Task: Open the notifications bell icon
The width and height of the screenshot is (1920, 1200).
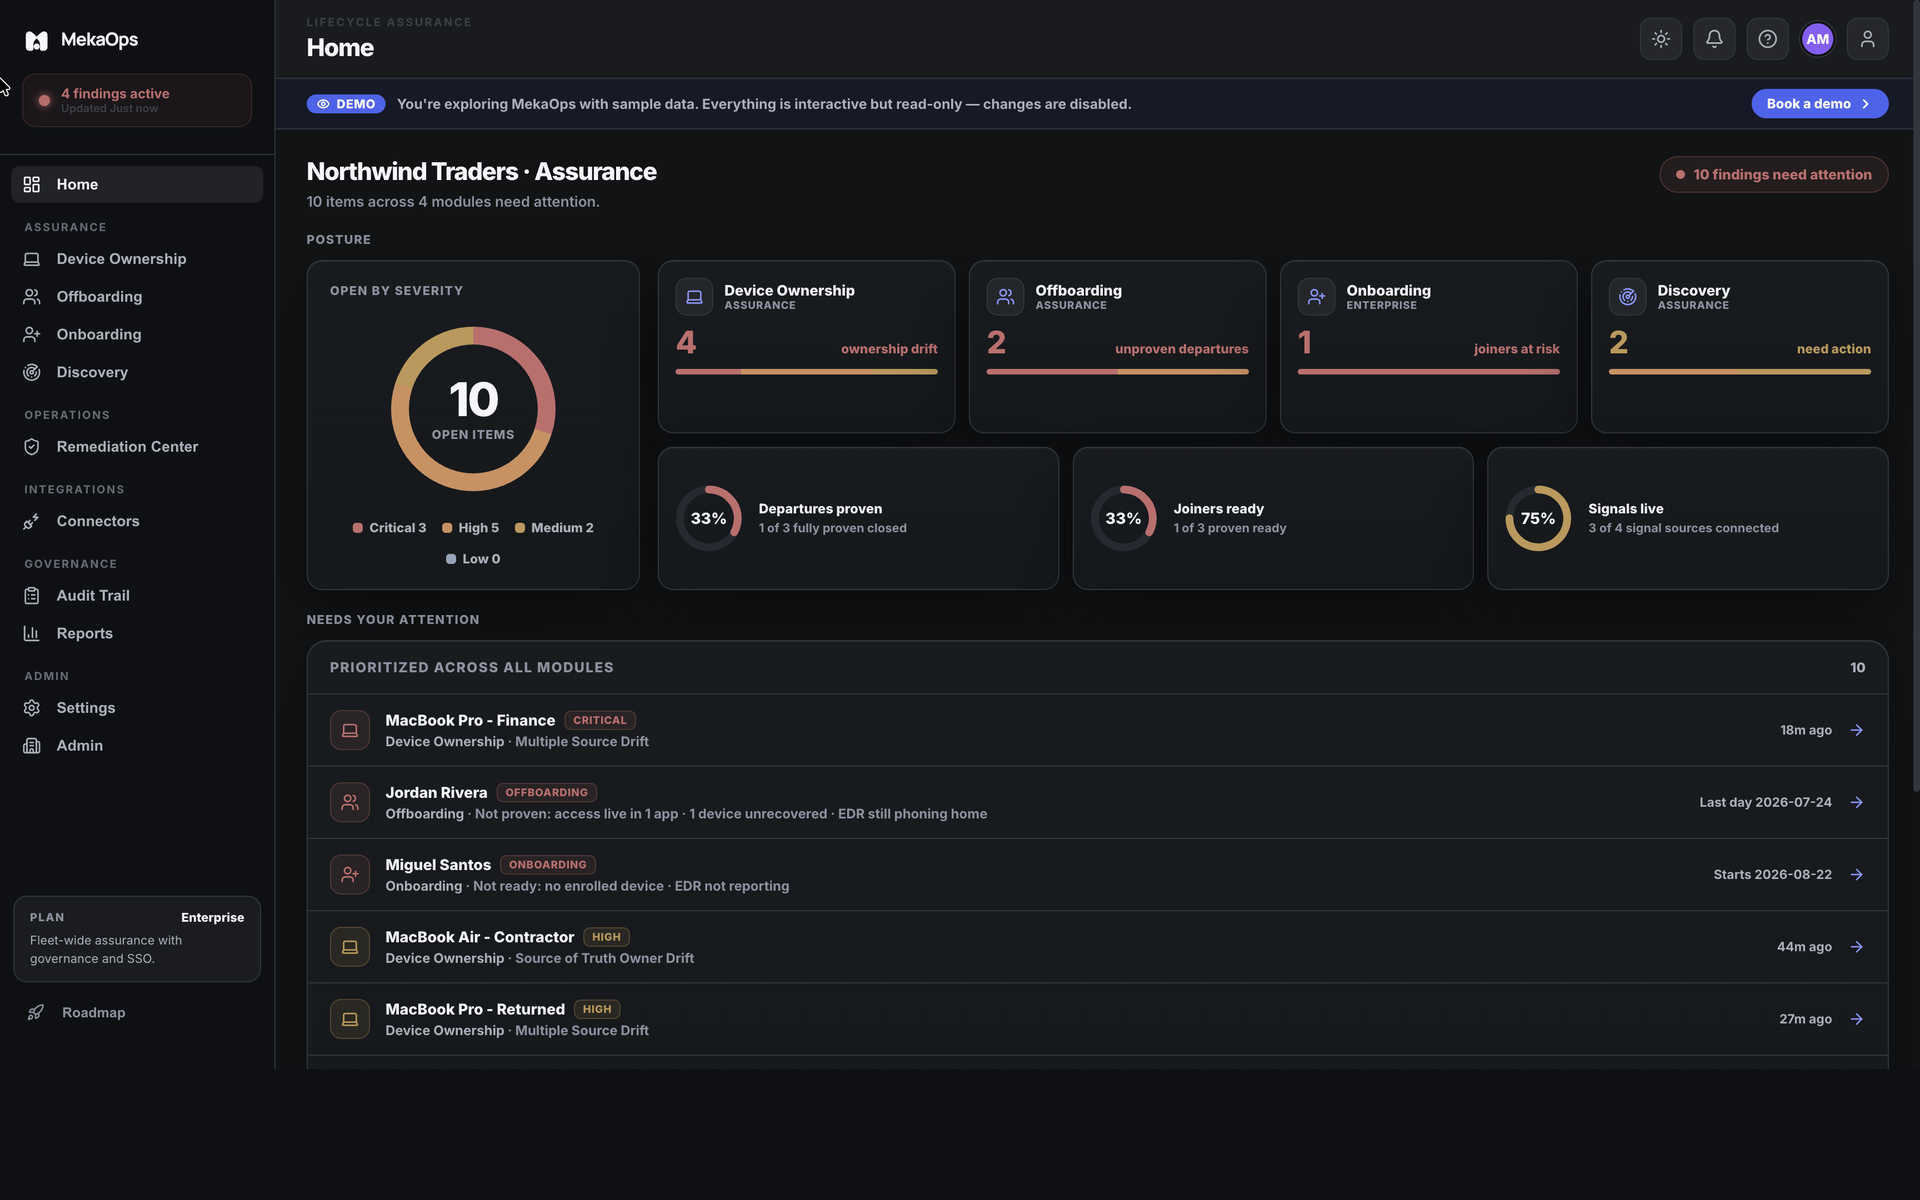Action: 1714,39
